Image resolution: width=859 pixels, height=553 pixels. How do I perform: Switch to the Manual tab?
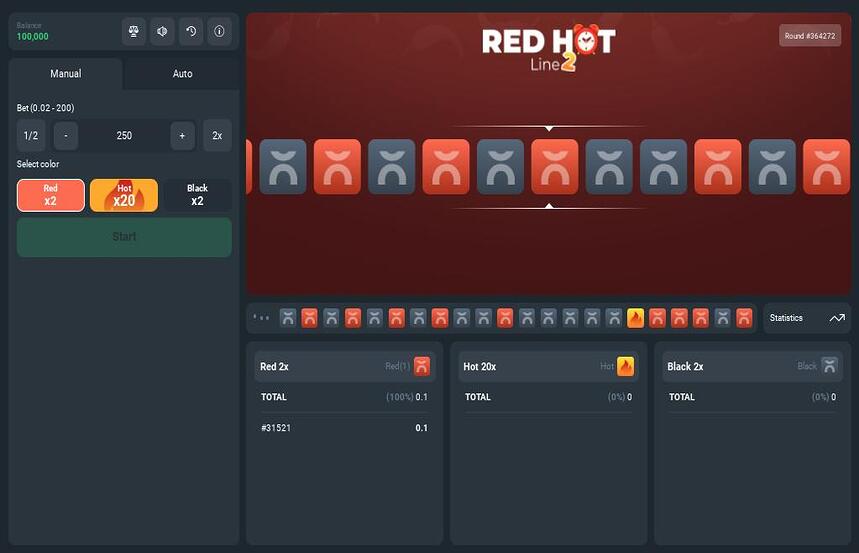pos(66,73)
